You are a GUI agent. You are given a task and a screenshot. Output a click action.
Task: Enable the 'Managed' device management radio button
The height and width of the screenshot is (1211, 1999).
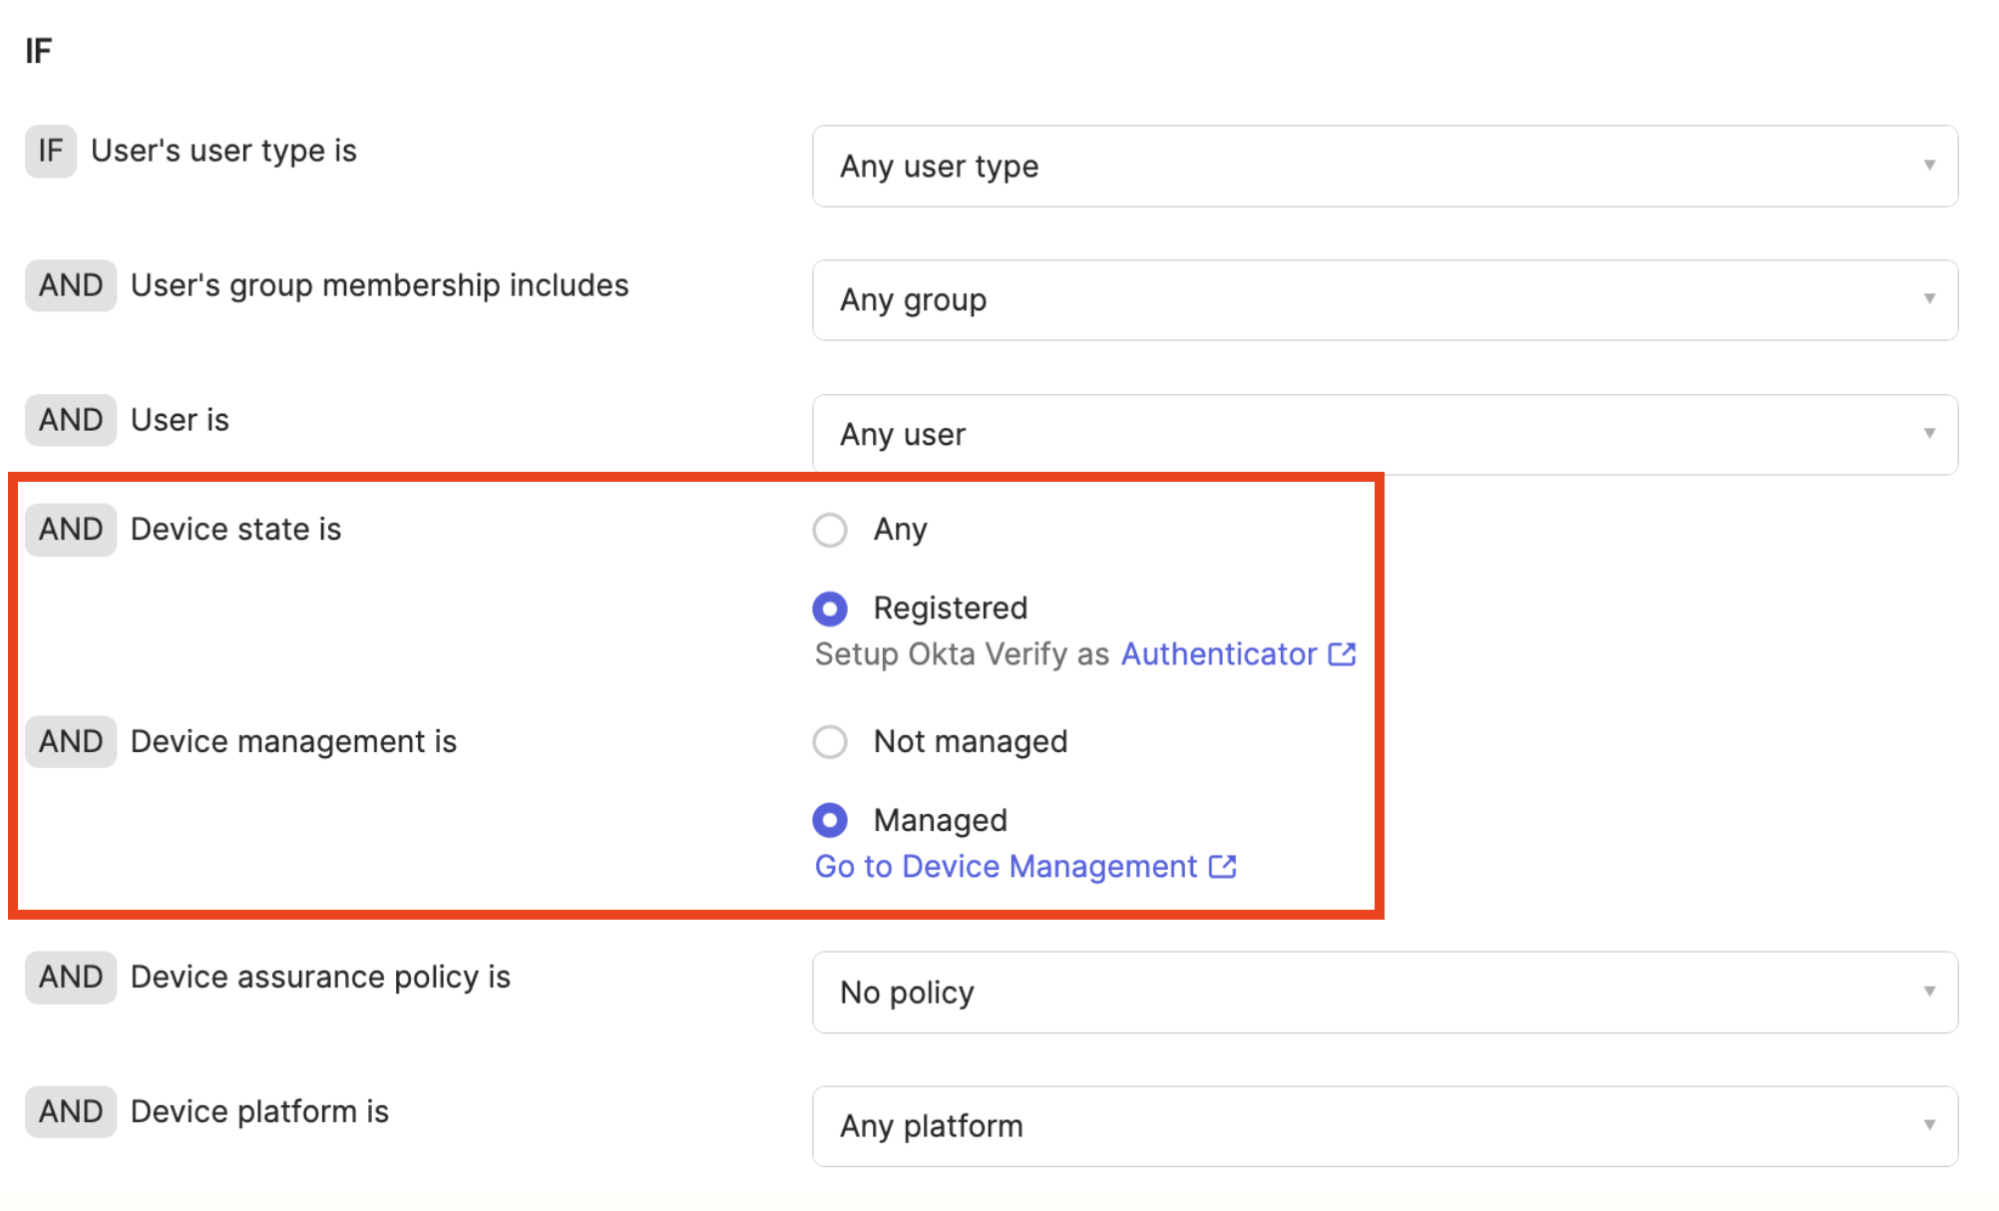pos(828,818)
